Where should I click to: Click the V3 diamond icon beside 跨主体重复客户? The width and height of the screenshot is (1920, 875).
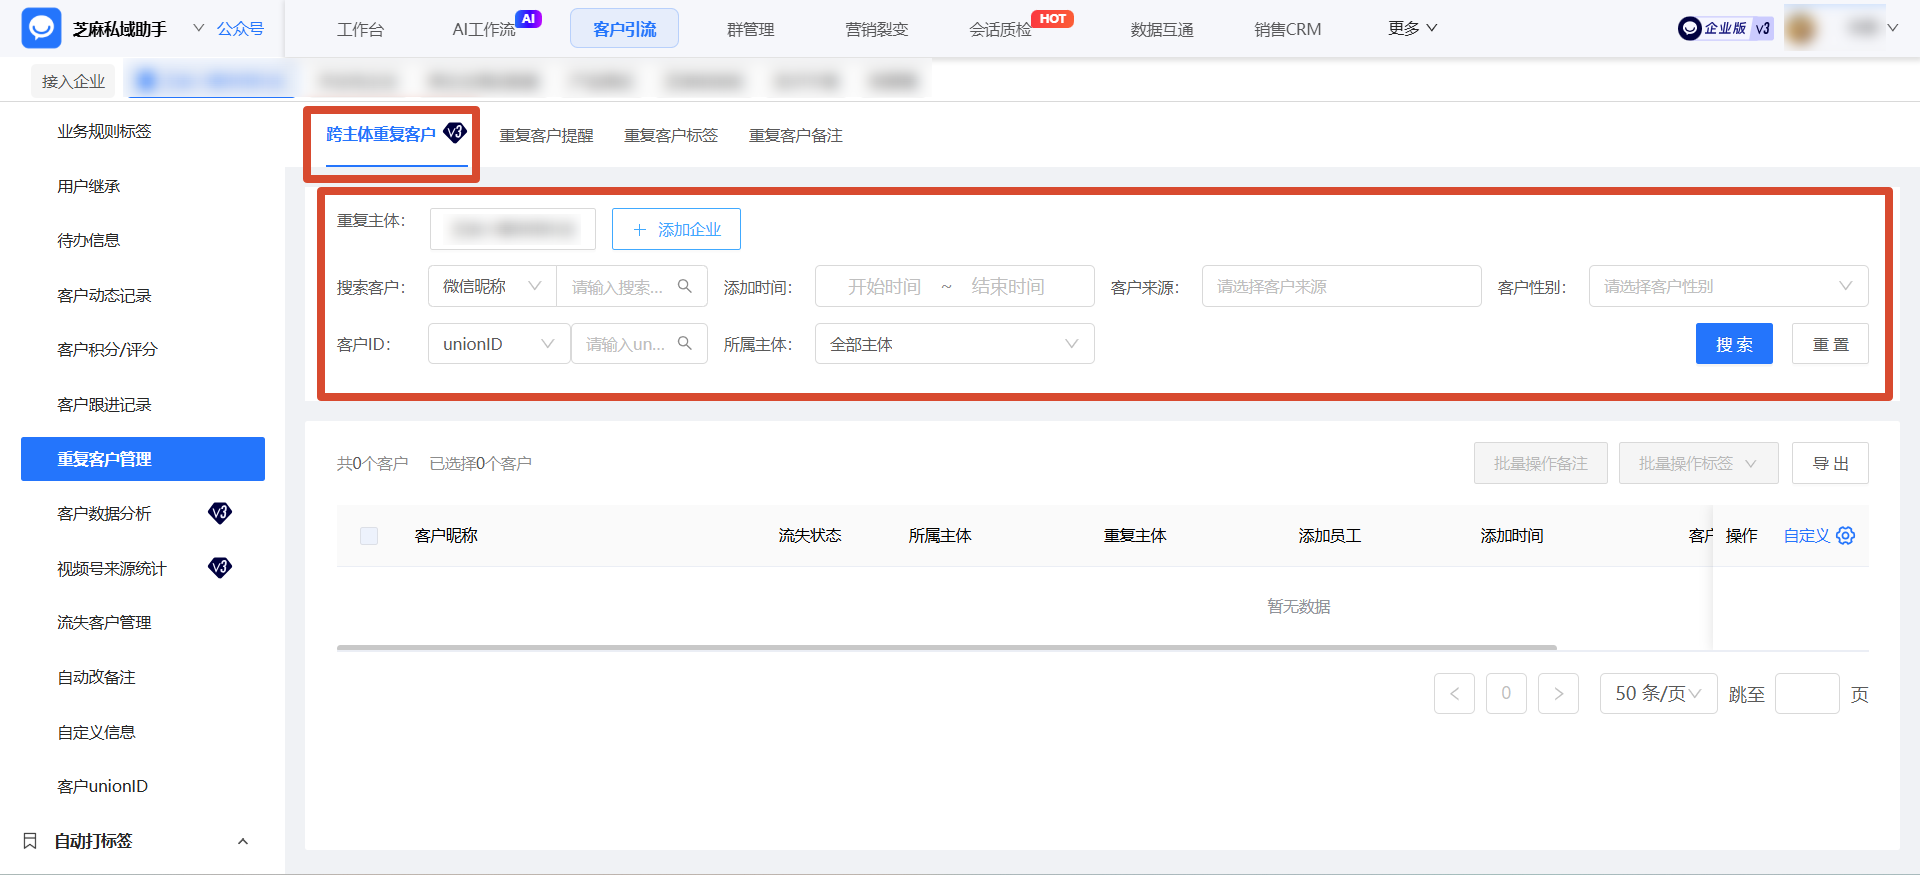click(455, 132)
